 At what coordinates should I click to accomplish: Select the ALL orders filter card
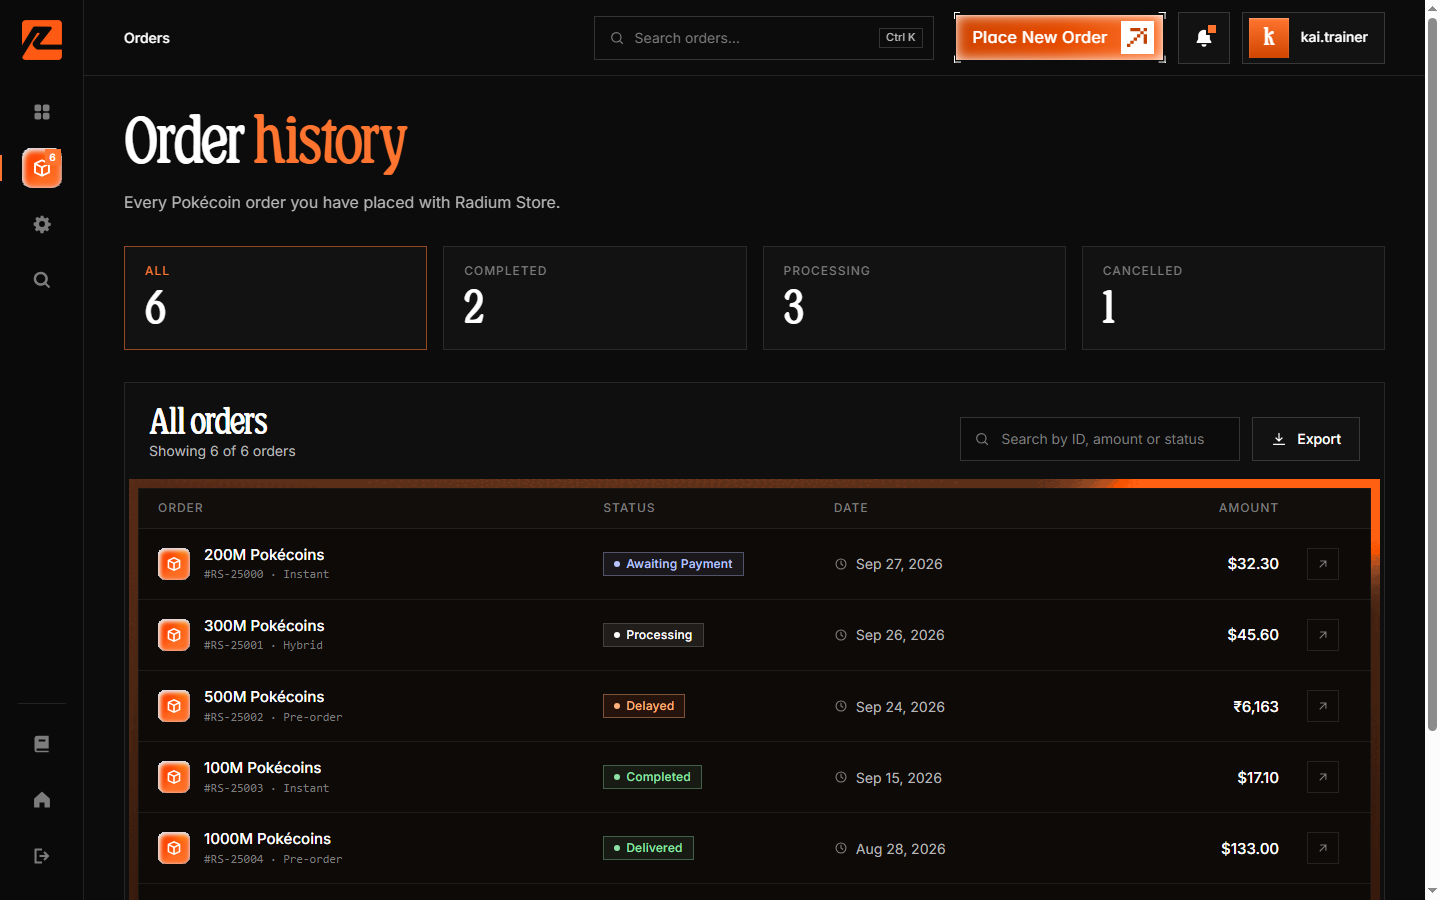click(275, 298)
